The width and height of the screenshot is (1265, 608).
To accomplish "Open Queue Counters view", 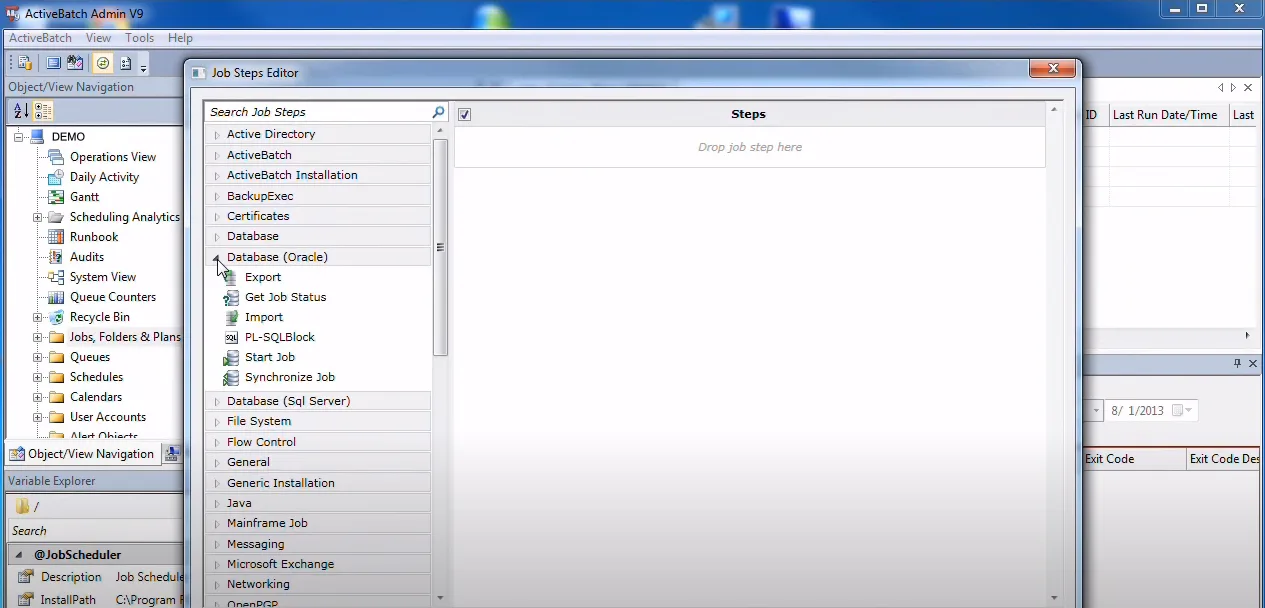I will [x=113, y=297].
